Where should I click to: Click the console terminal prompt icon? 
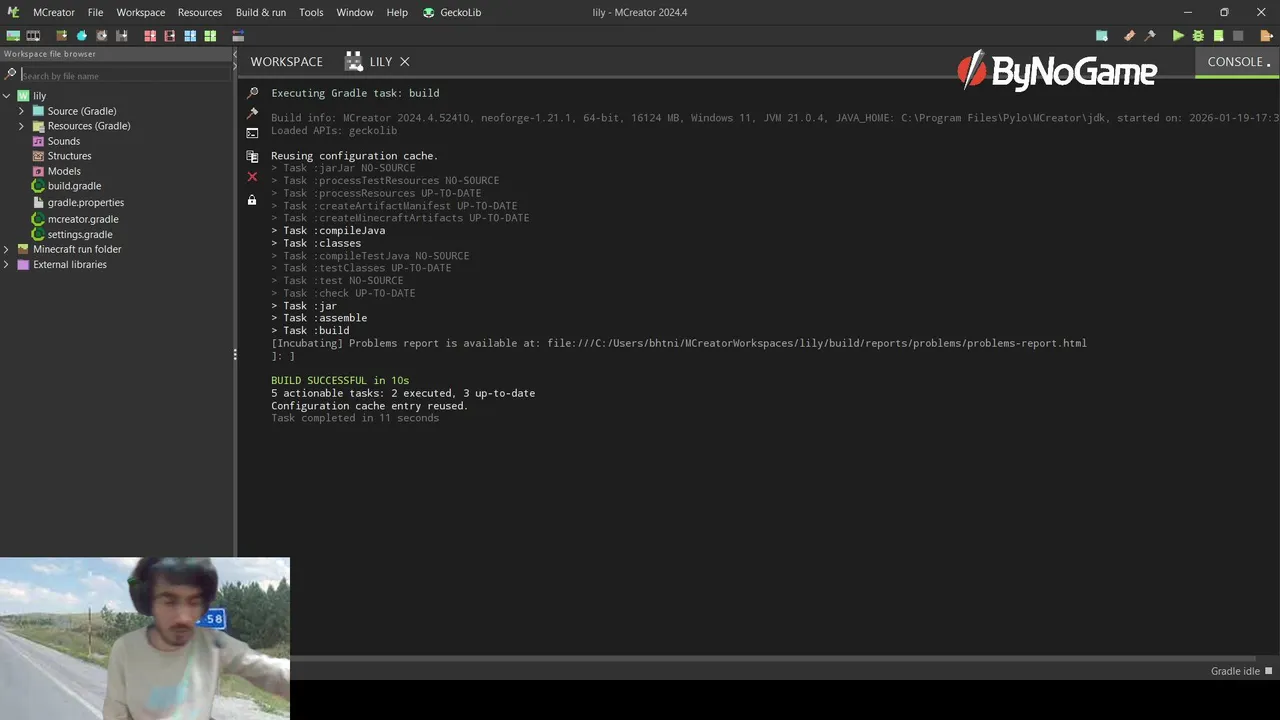click(x=252, y=133)
